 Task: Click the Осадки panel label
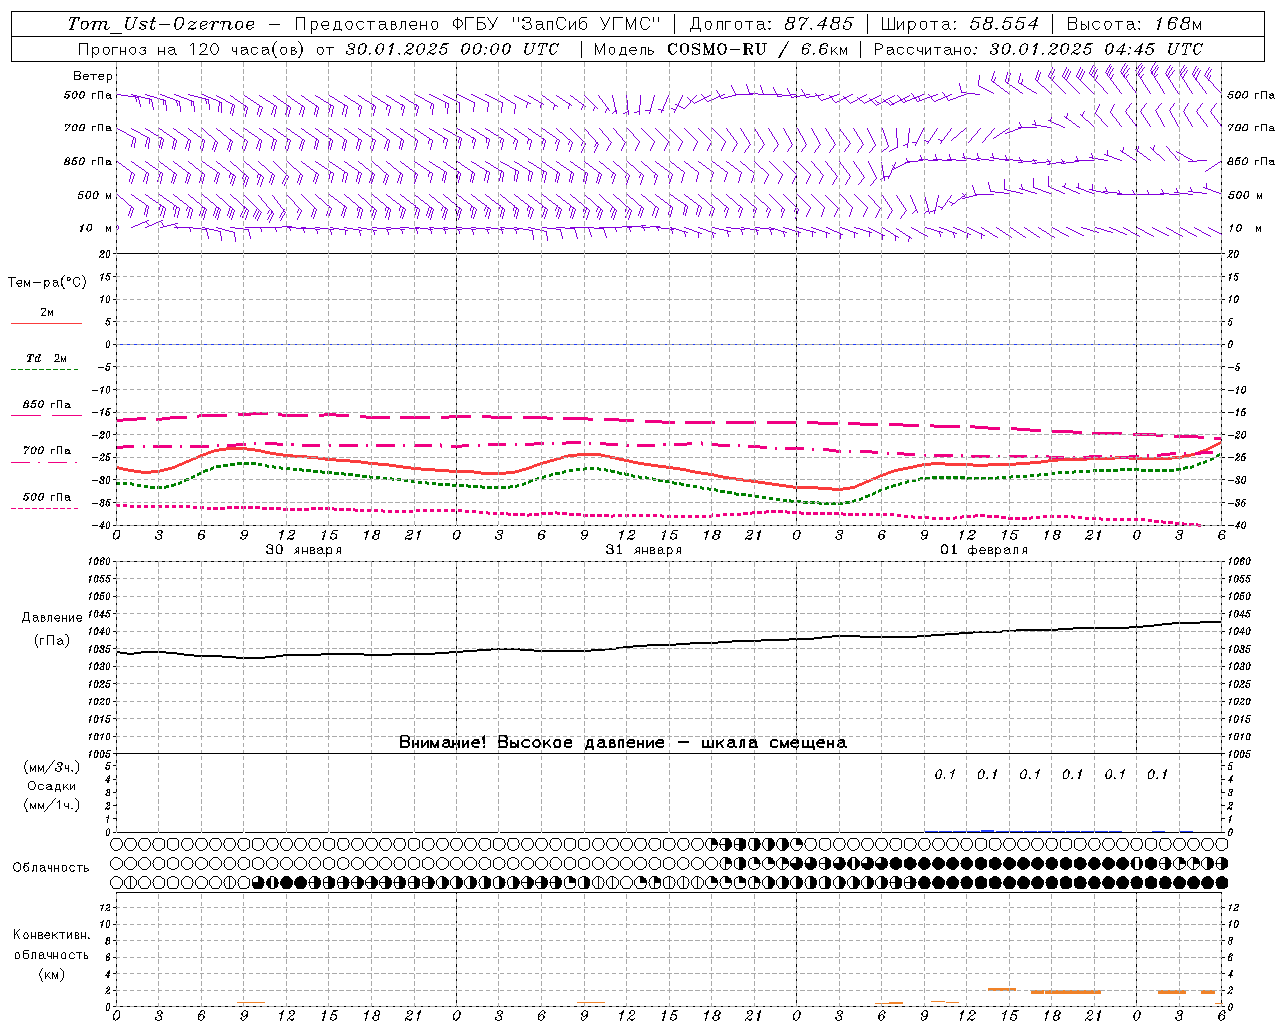coord(52,786)
